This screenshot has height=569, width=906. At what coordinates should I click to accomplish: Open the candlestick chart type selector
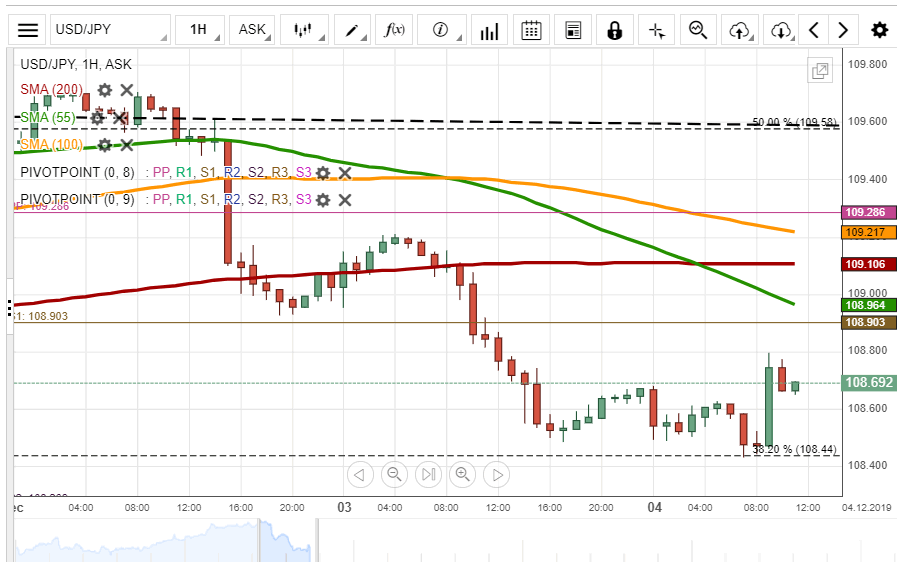(304, 30)
